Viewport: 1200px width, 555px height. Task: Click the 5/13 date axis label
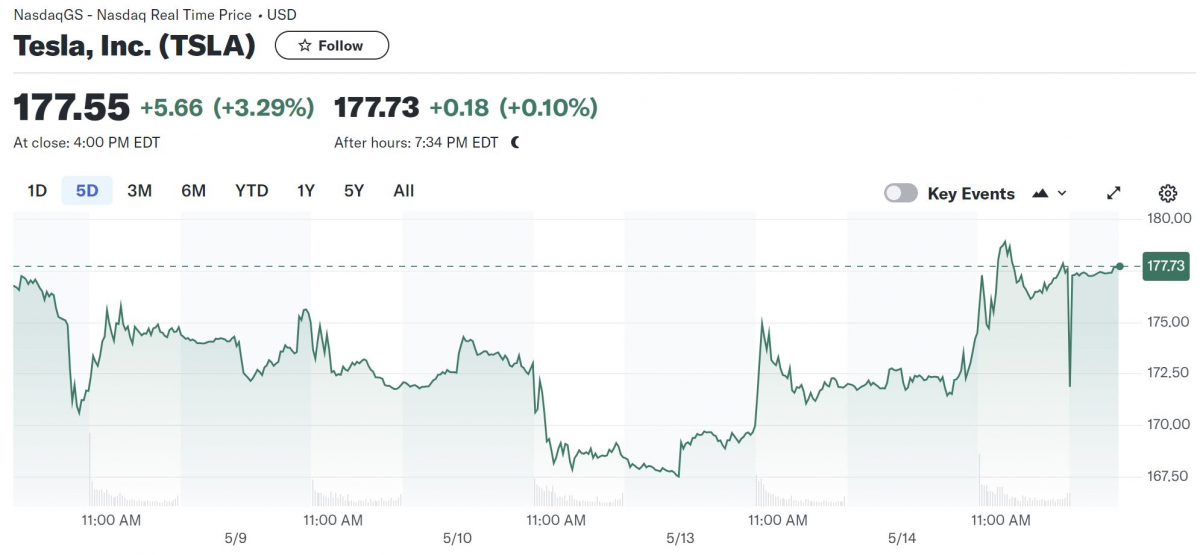(x=680, y=538)
